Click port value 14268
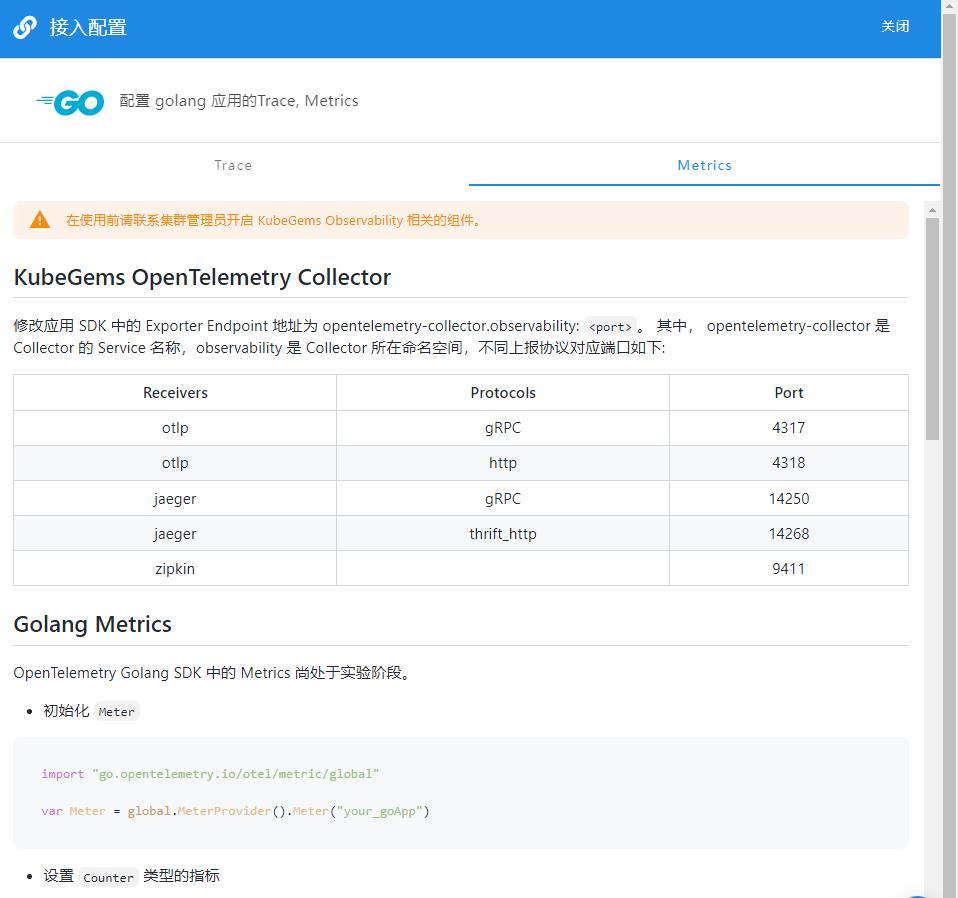 789,533
